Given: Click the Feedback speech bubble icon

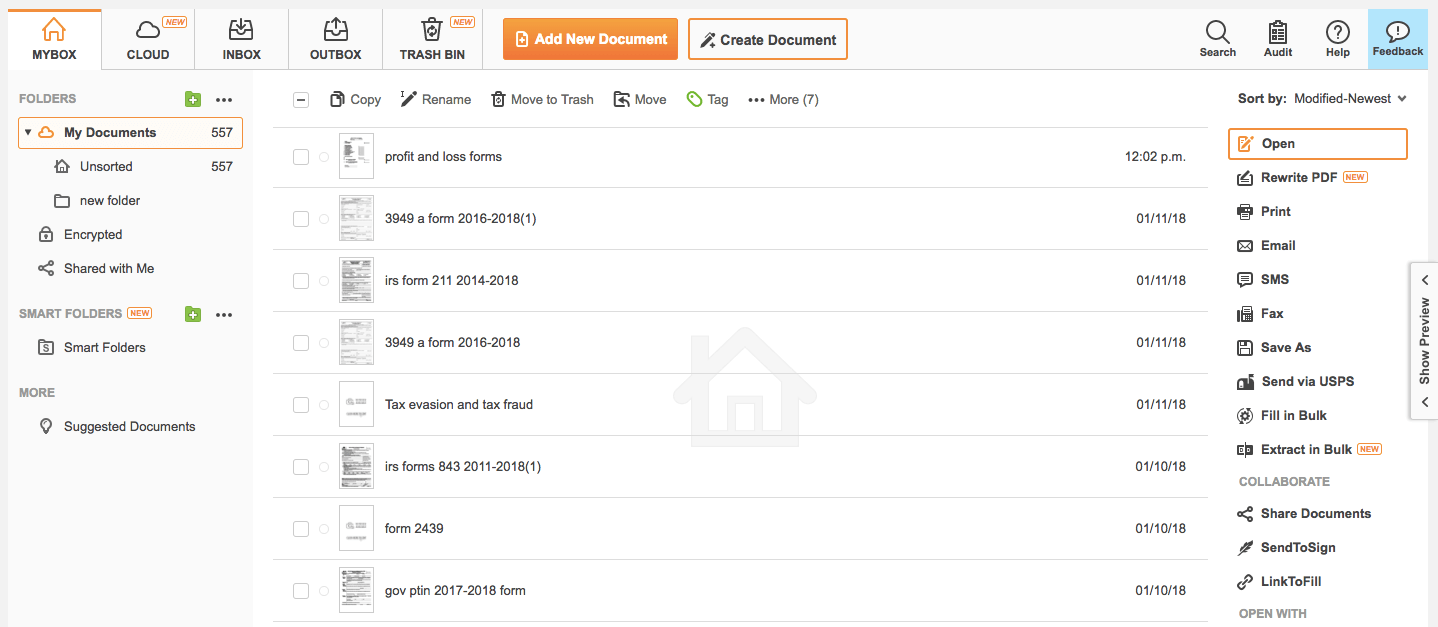Looking at the screenshot, I should click(x=1397, y=32).
